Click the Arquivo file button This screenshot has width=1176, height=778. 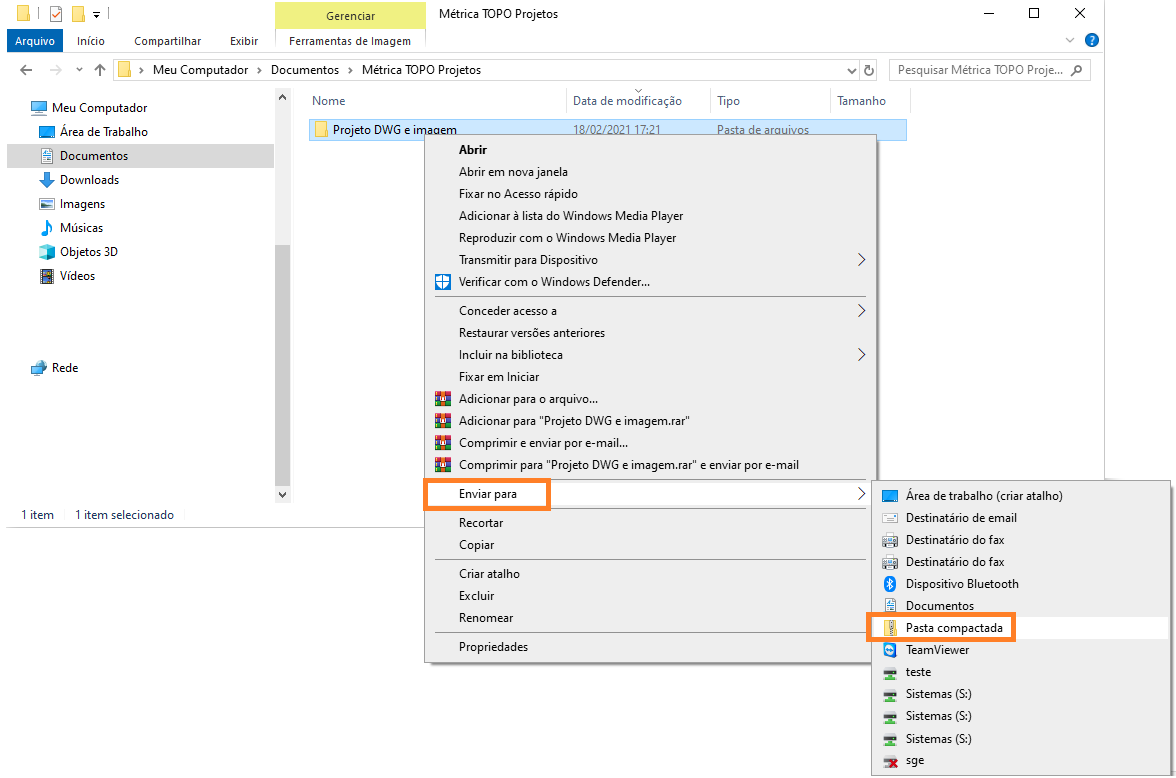(x=35, y=41)
